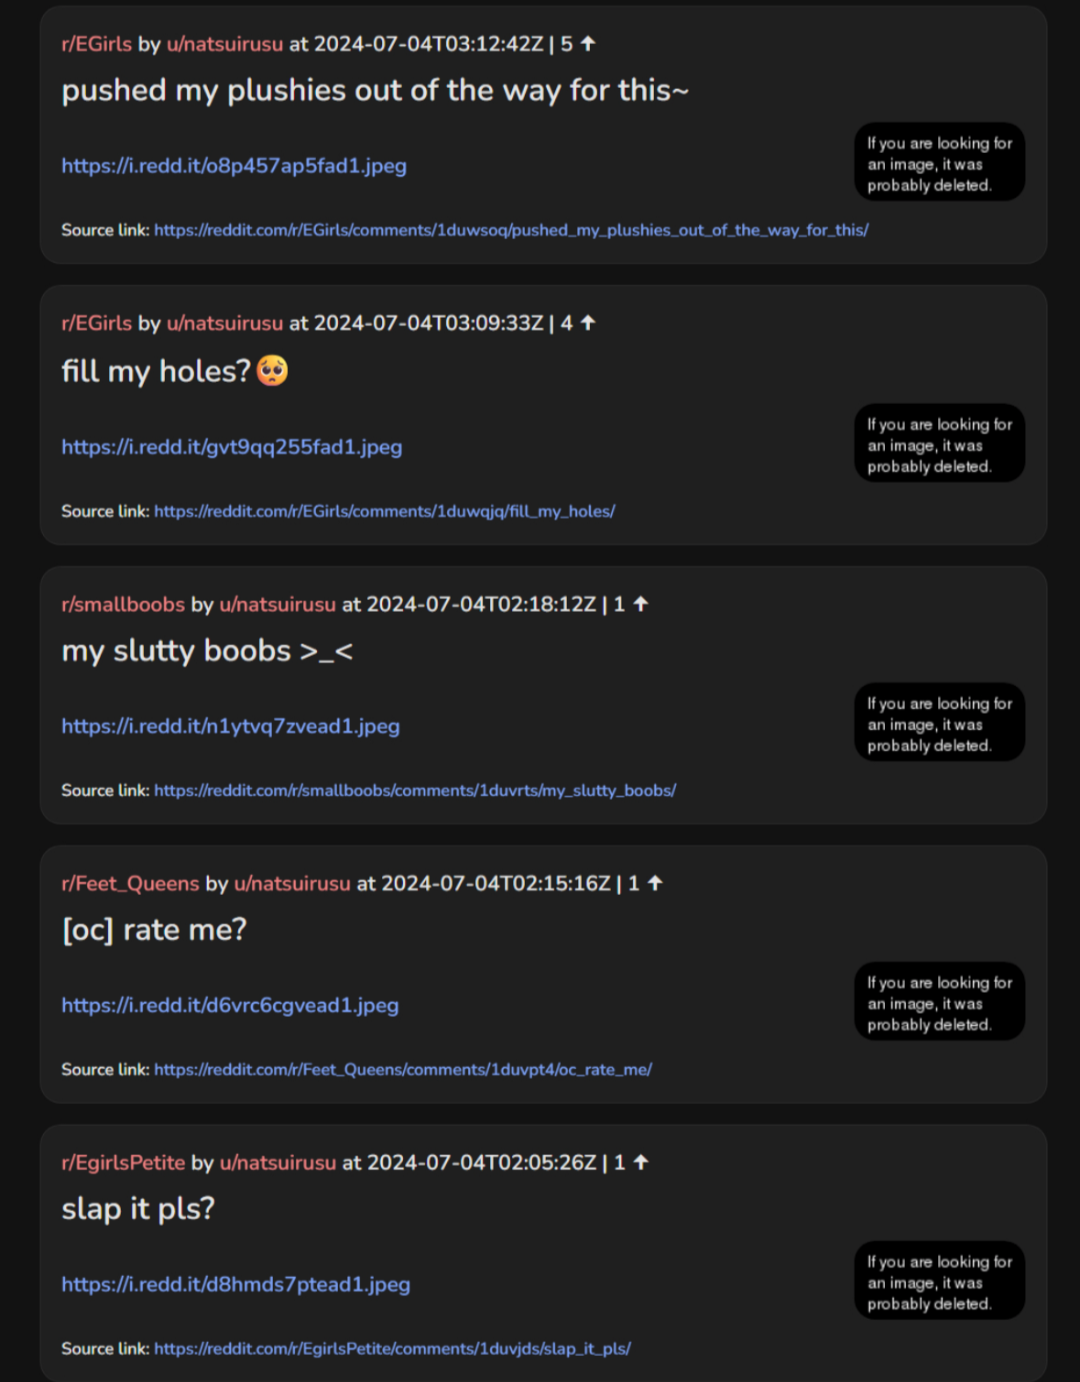
Task: Open the u/natsuirusu profile link in the first post
Action: pyautogui.click(x=225, y=44)
